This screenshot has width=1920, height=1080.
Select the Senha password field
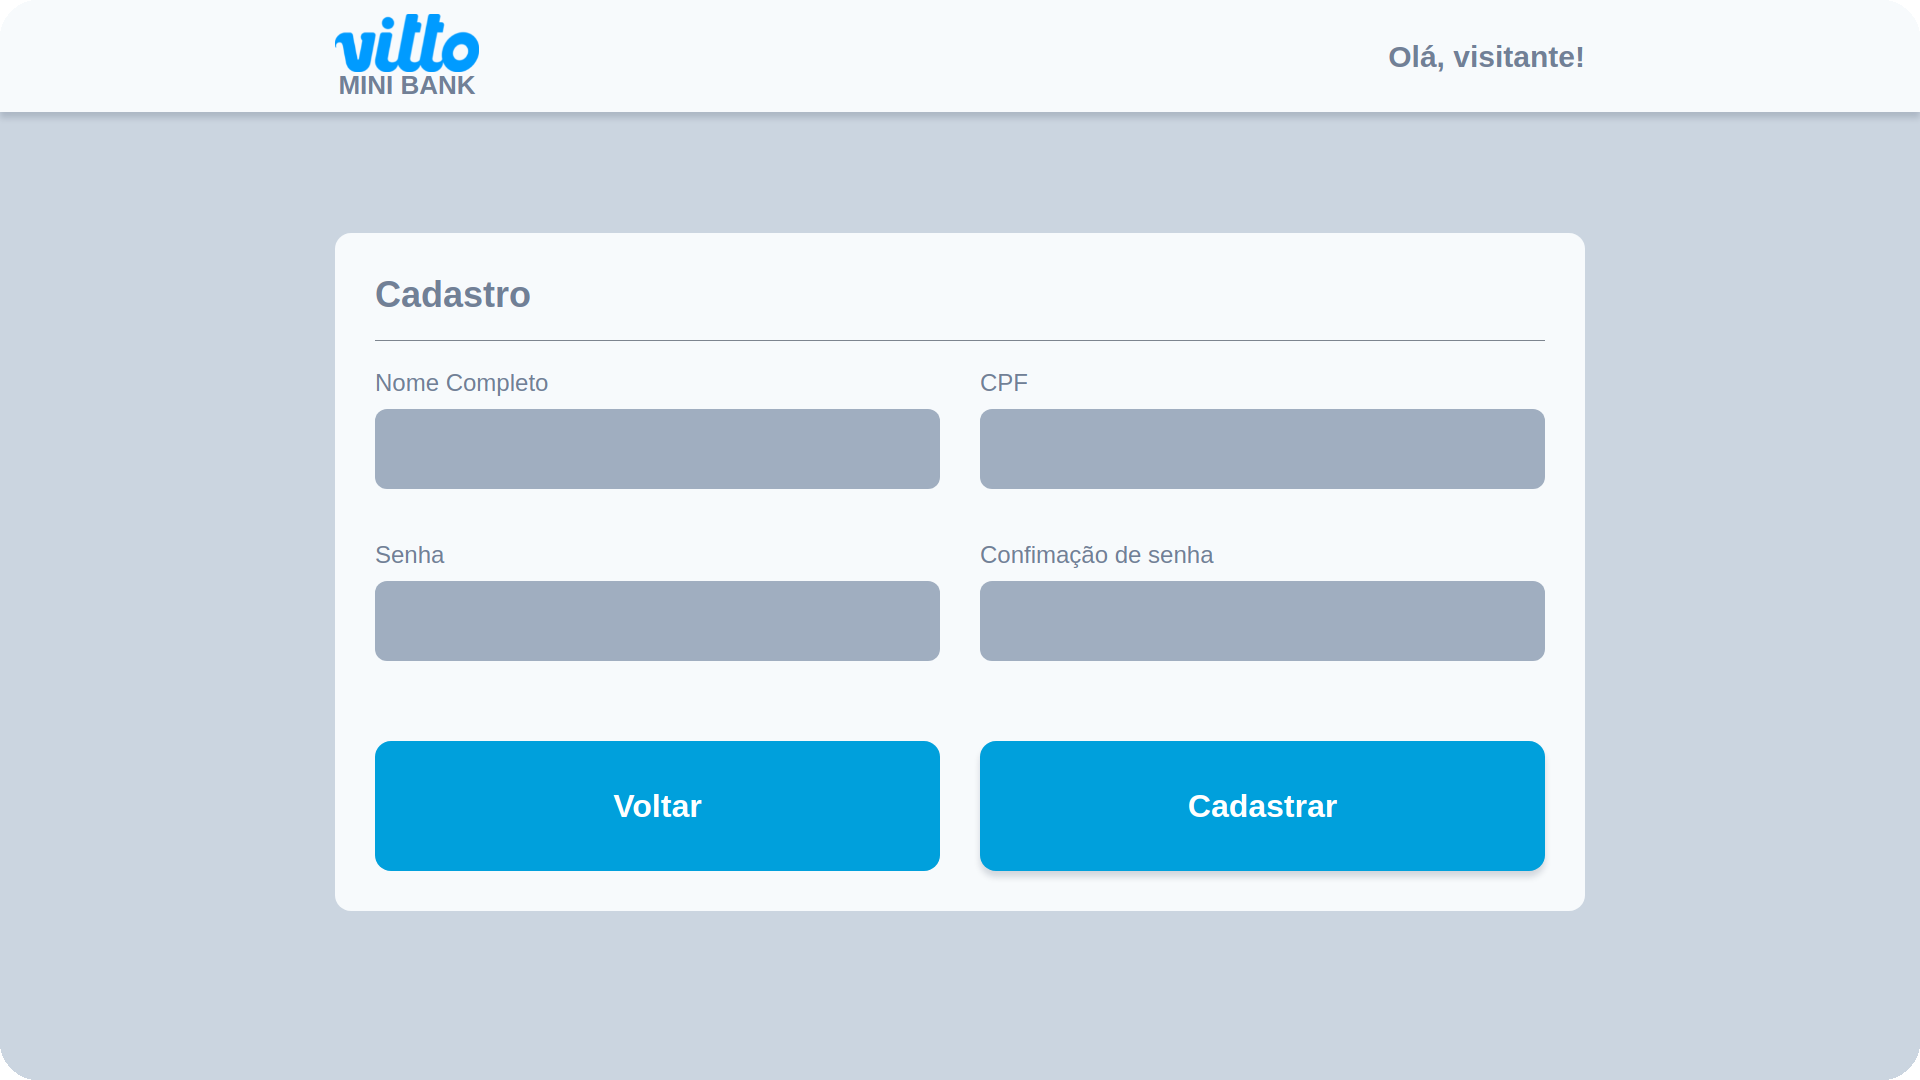(x=657, y=620)
